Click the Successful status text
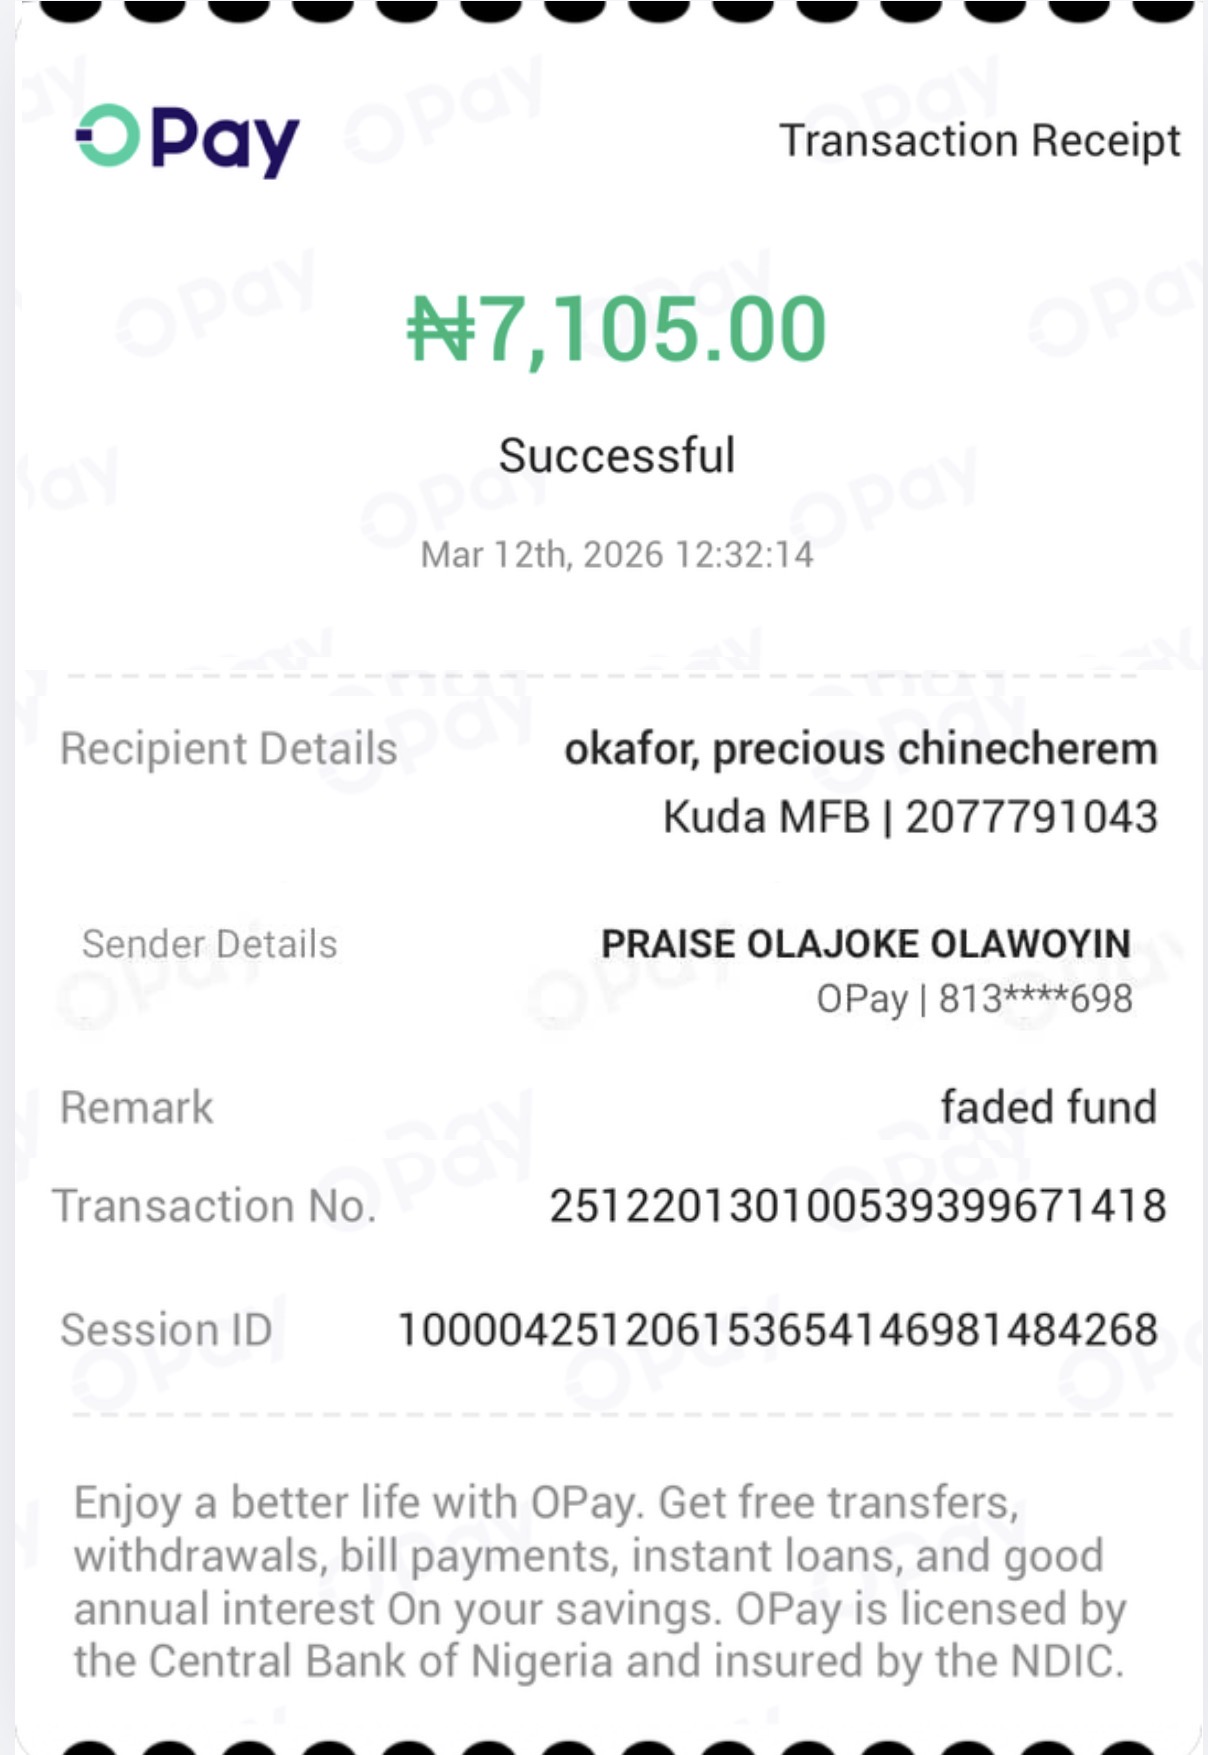Screen dimensions: 1208x1755 click(x=617, y=456)
